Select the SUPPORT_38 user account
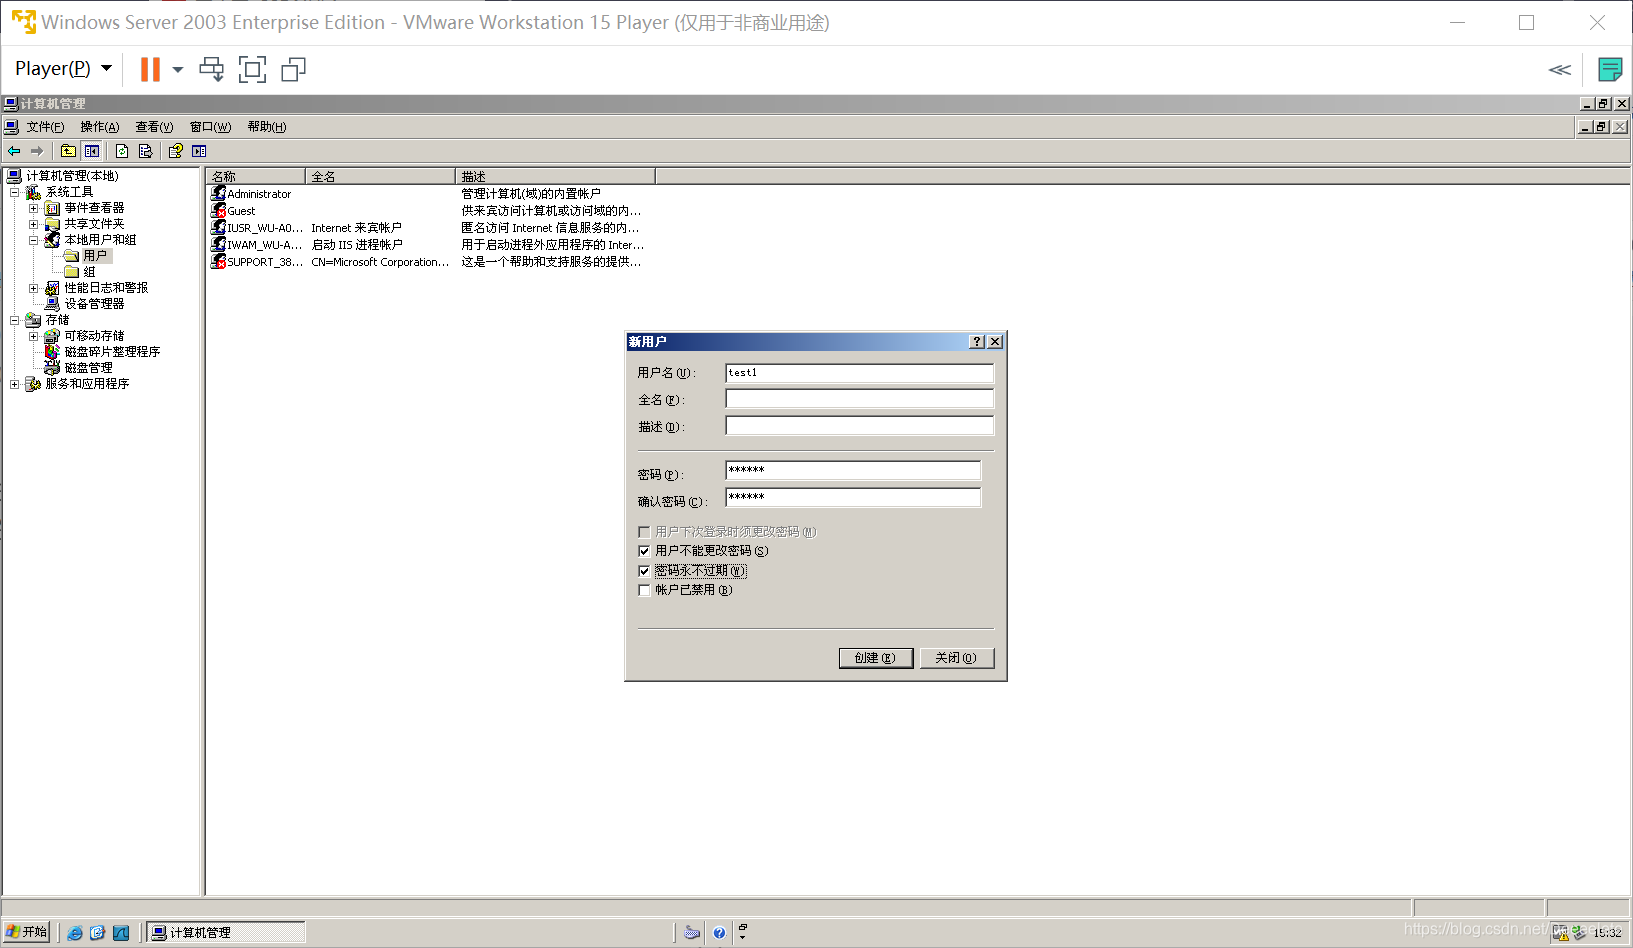The height and width of the screenshot is (948, 1633). coord(257,262)
